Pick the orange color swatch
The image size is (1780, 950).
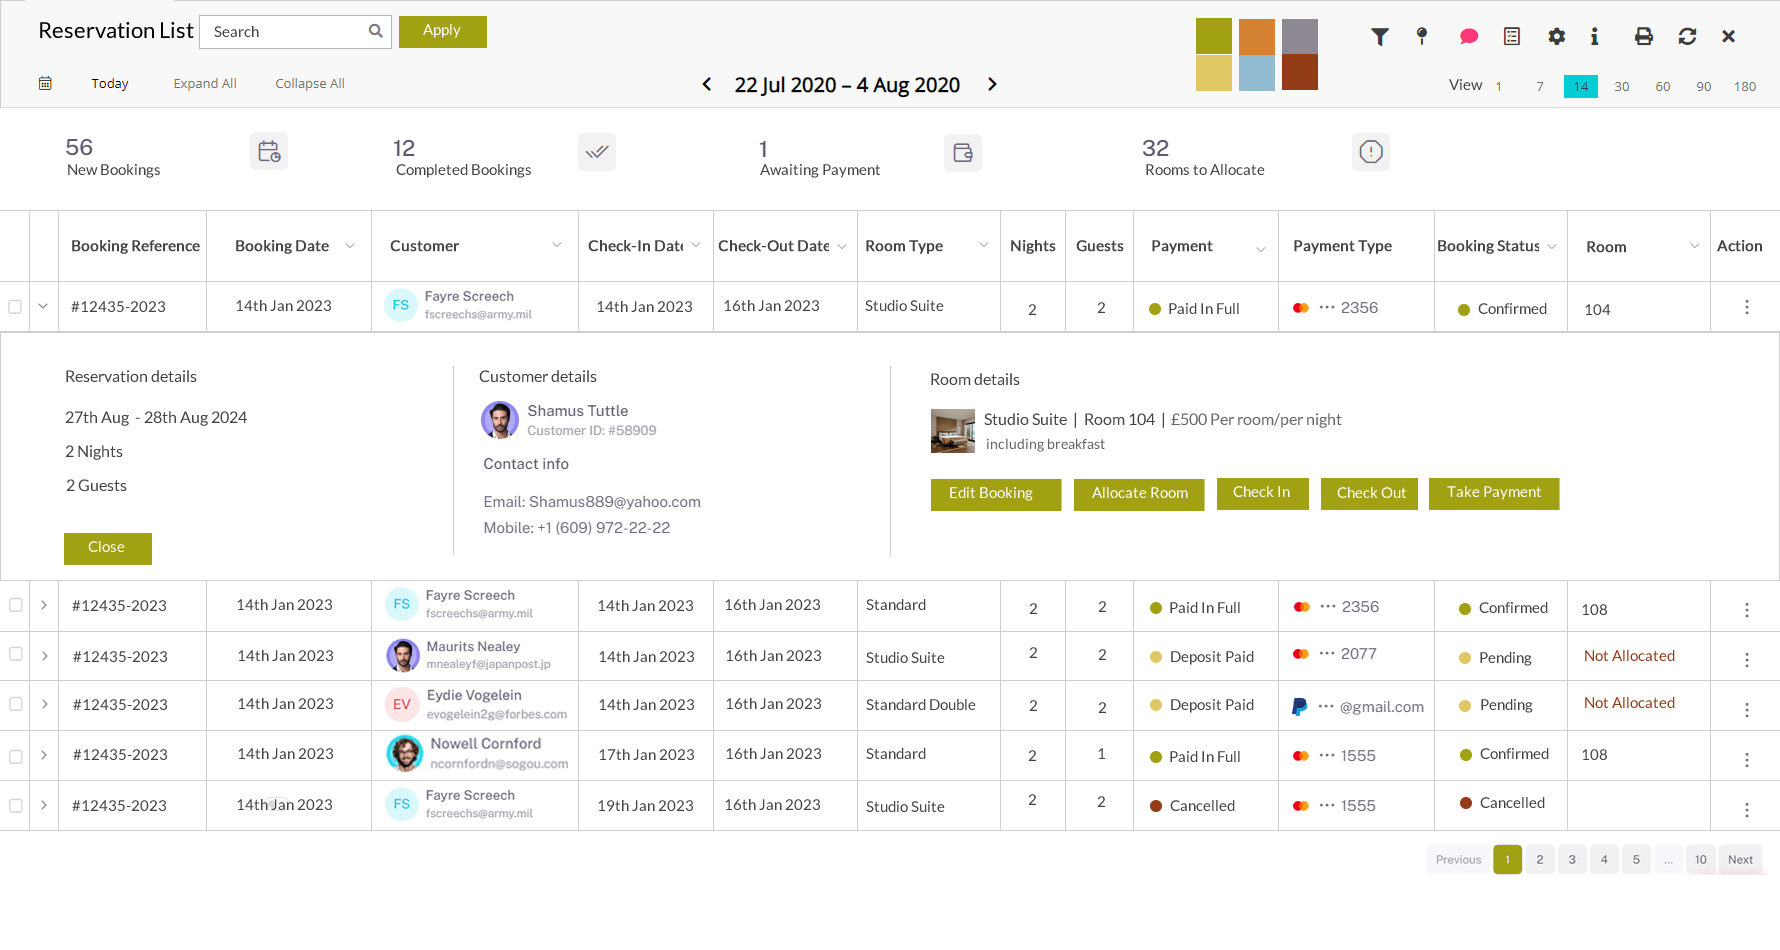pos(1256,37)
